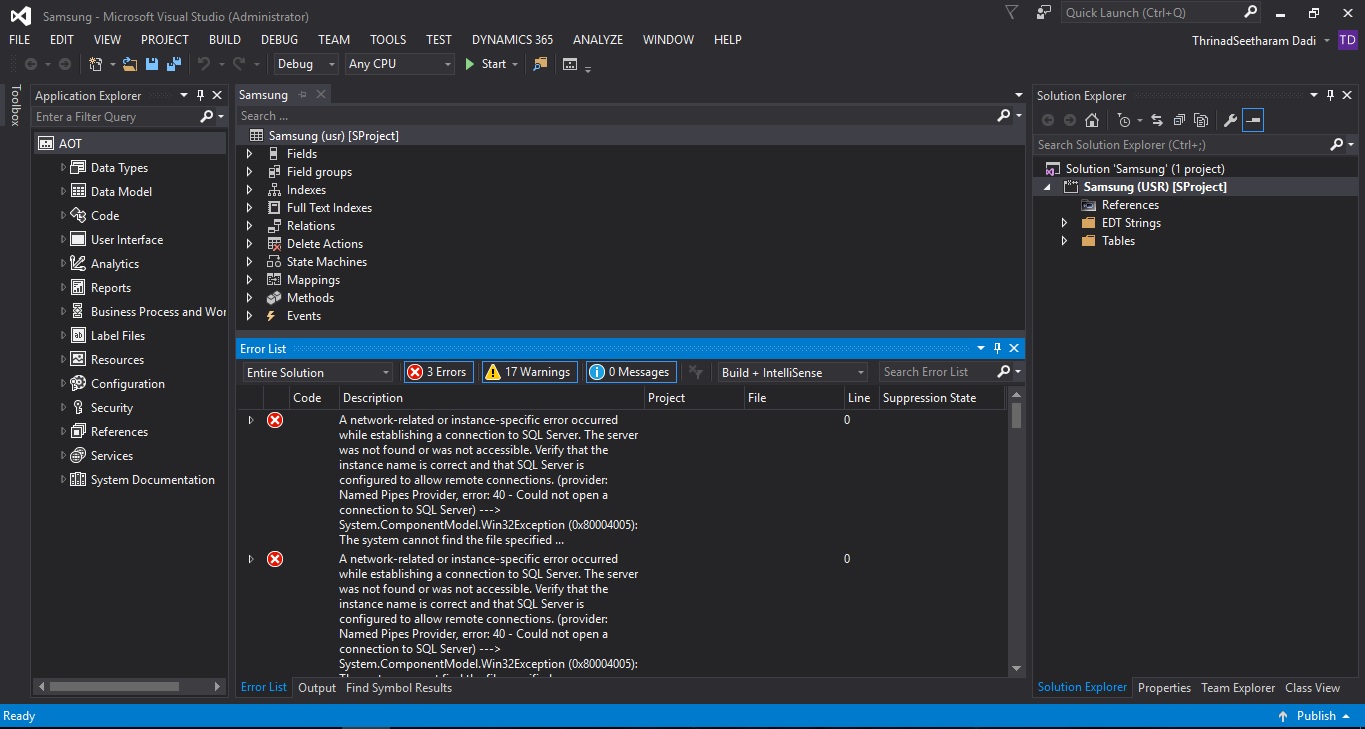Click the Save toolbar icon
The image size is (1365, 729).
(x=152, y=64)
